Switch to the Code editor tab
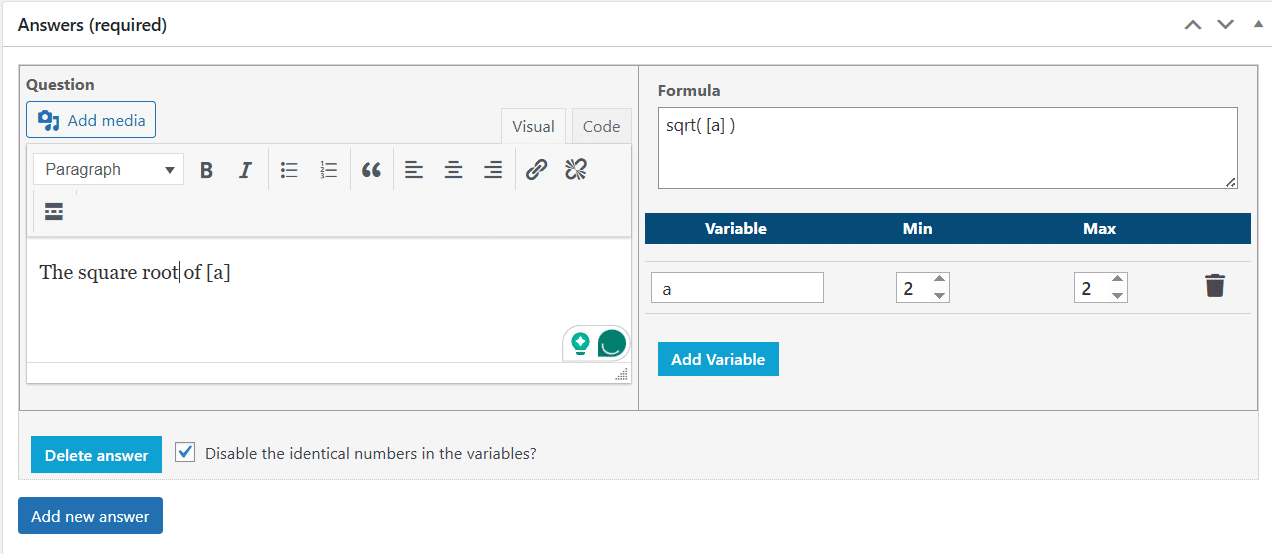 tap(601, 126)
